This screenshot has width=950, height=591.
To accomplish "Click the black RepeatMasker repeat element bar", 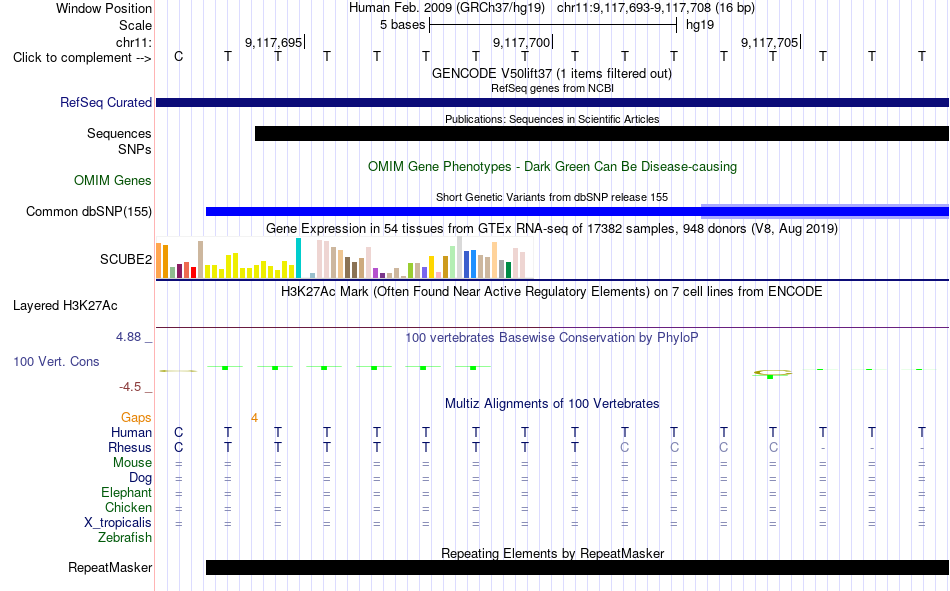I will point(577,567).
